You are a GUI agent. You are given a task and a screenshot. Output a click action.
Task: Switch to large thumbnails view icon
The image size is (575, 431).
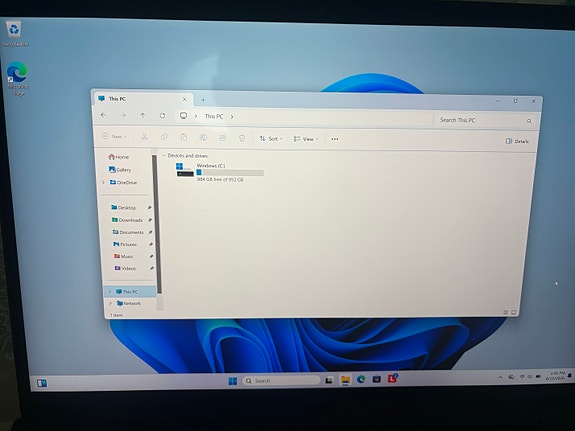514,312
